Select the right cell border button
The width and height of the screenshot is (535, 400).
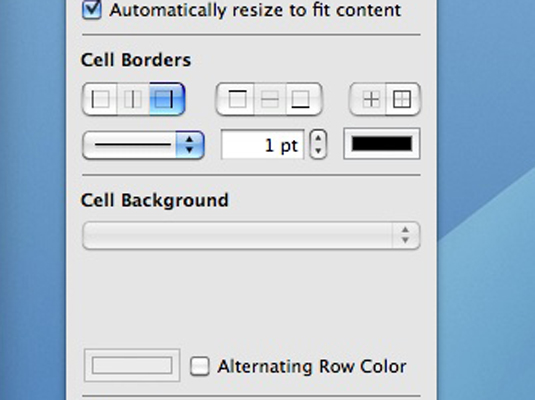167,99
